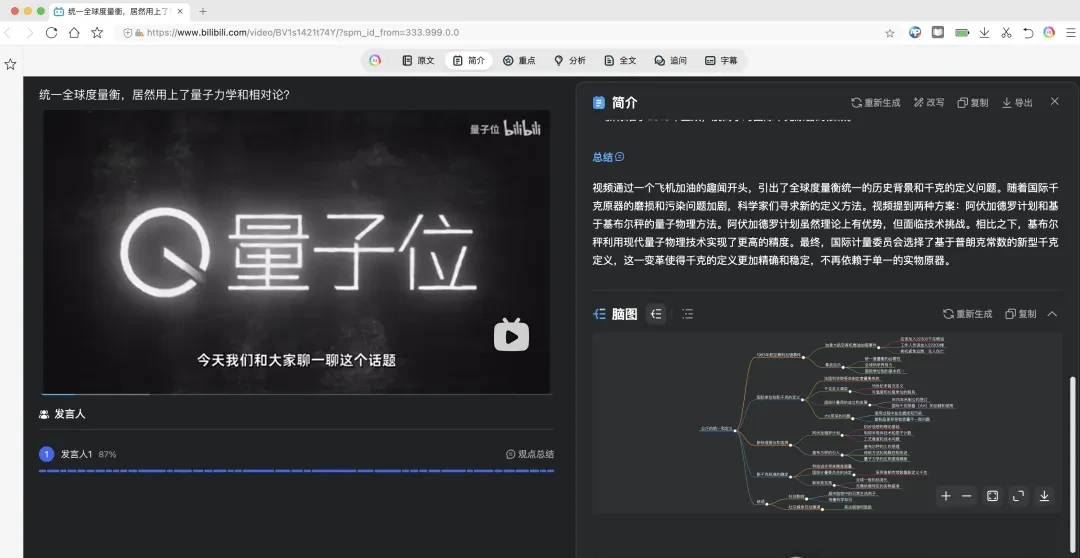
Task: Select the 发言人1 speaker badge
Action: tap(46, 454)
